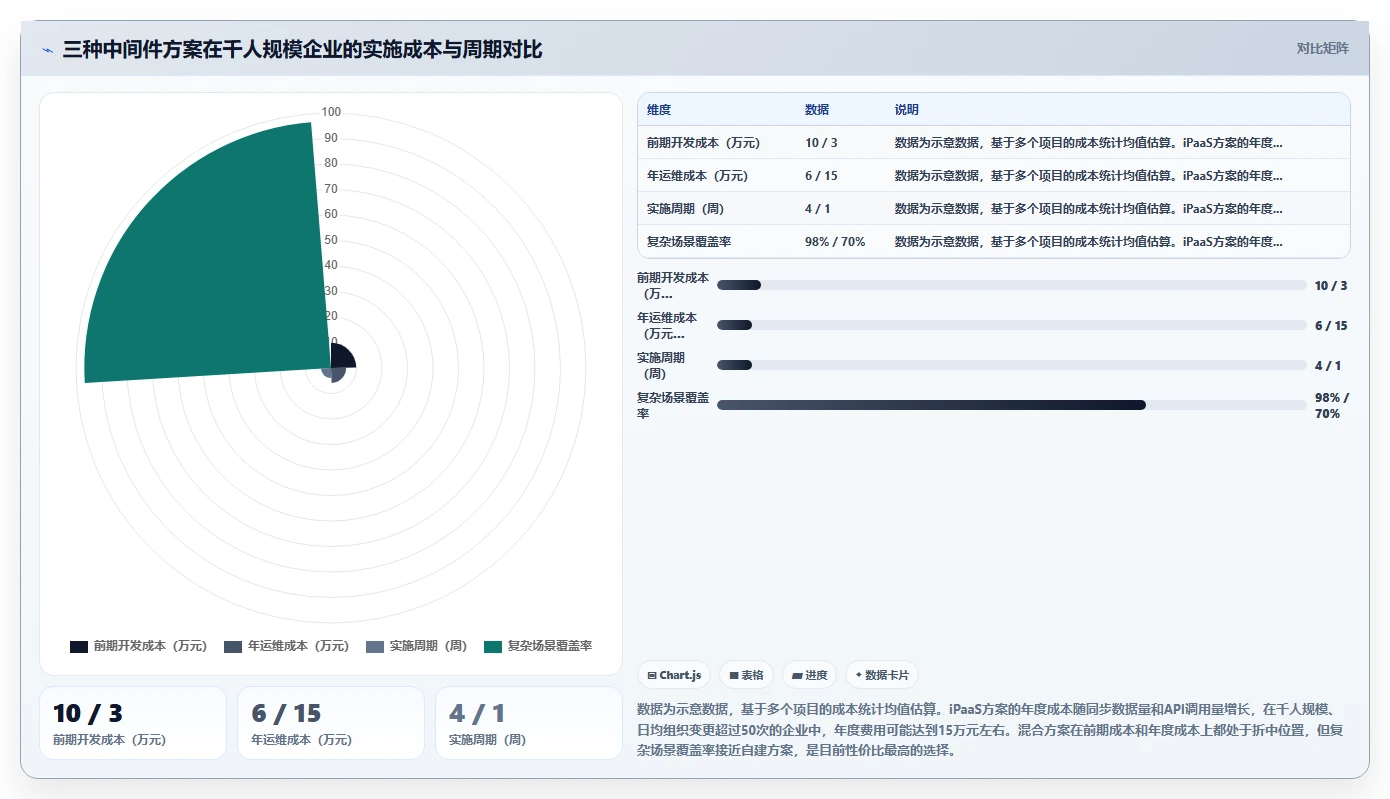The height and width of the screenshot is (799, 1390).
Task: Click the 实施周期（周）legend label
Action: [x=428, y=646]
